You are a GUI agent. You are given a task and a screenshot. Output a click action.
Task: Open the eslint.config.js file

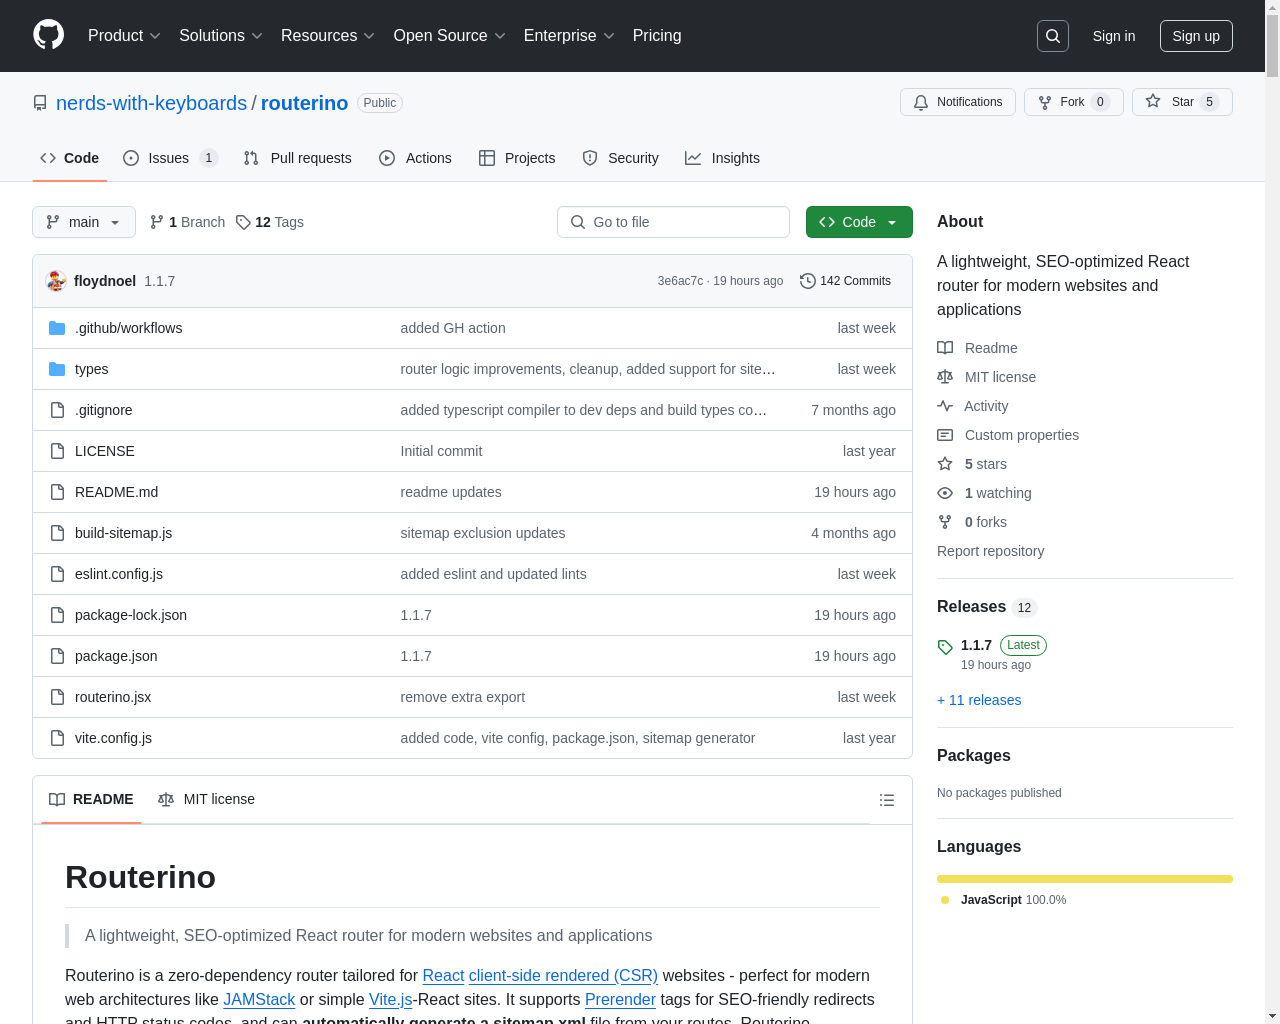coord(119,574)
